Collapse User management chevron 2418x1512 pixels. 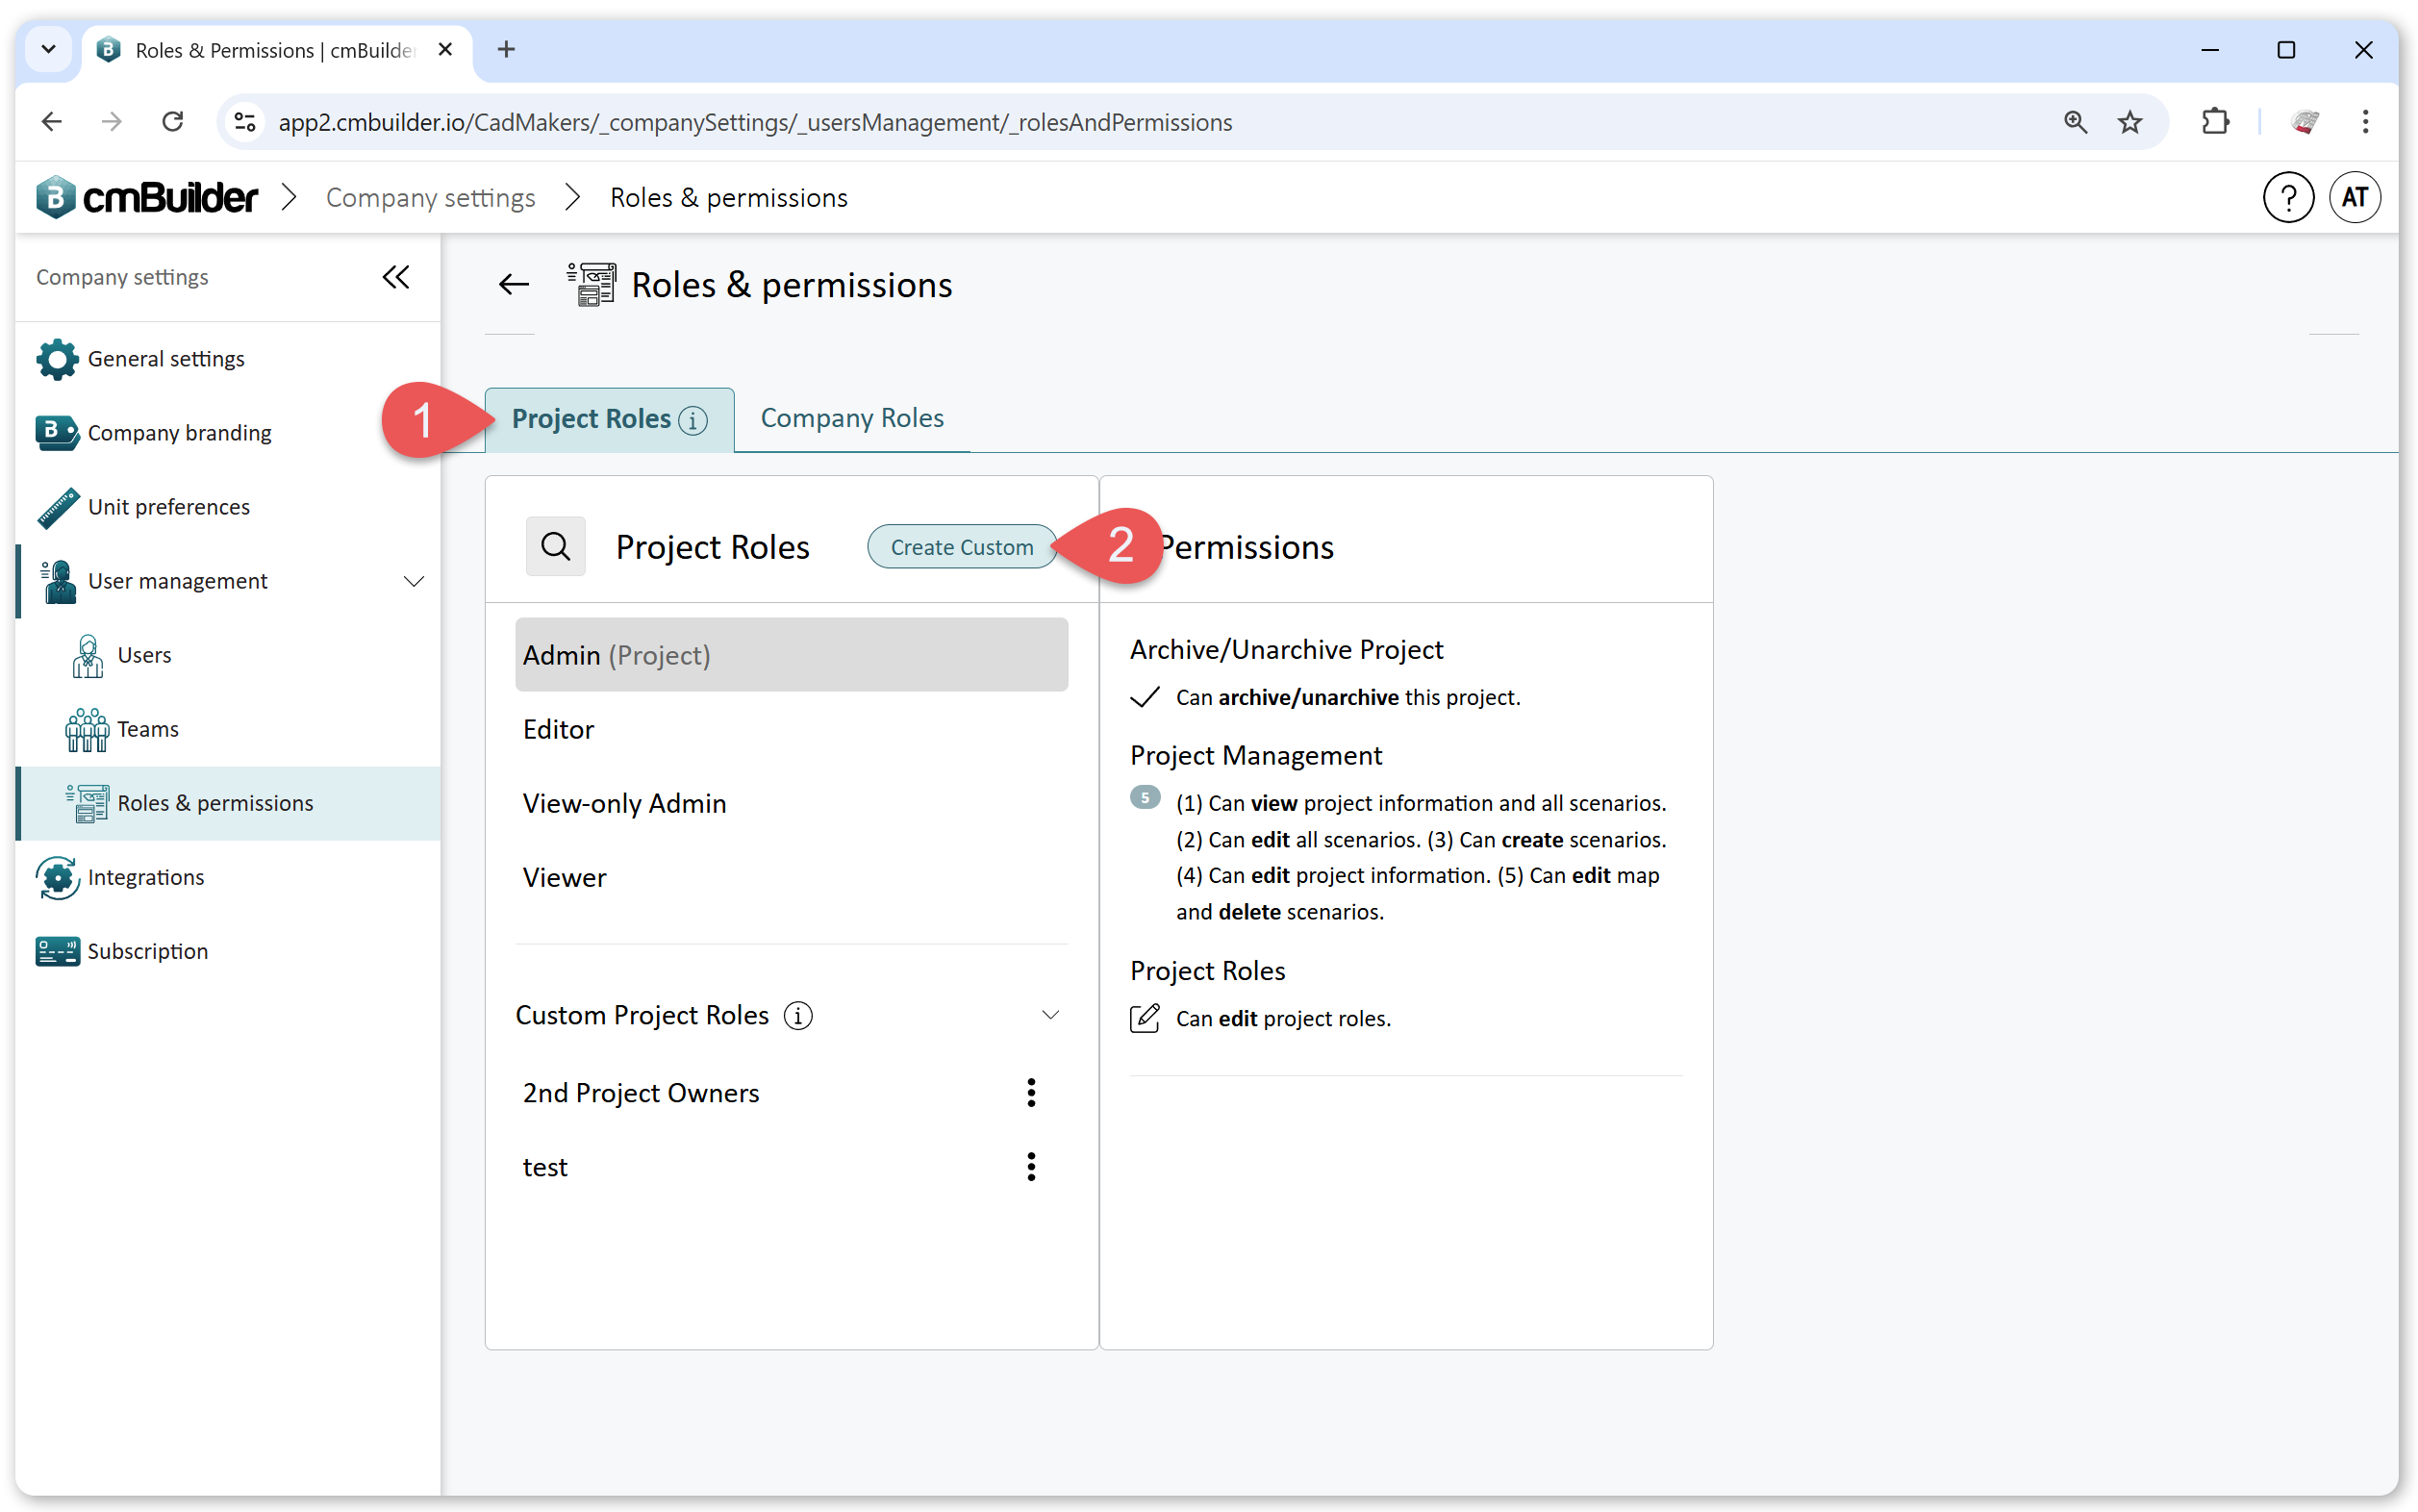click(x=413, y=581)
